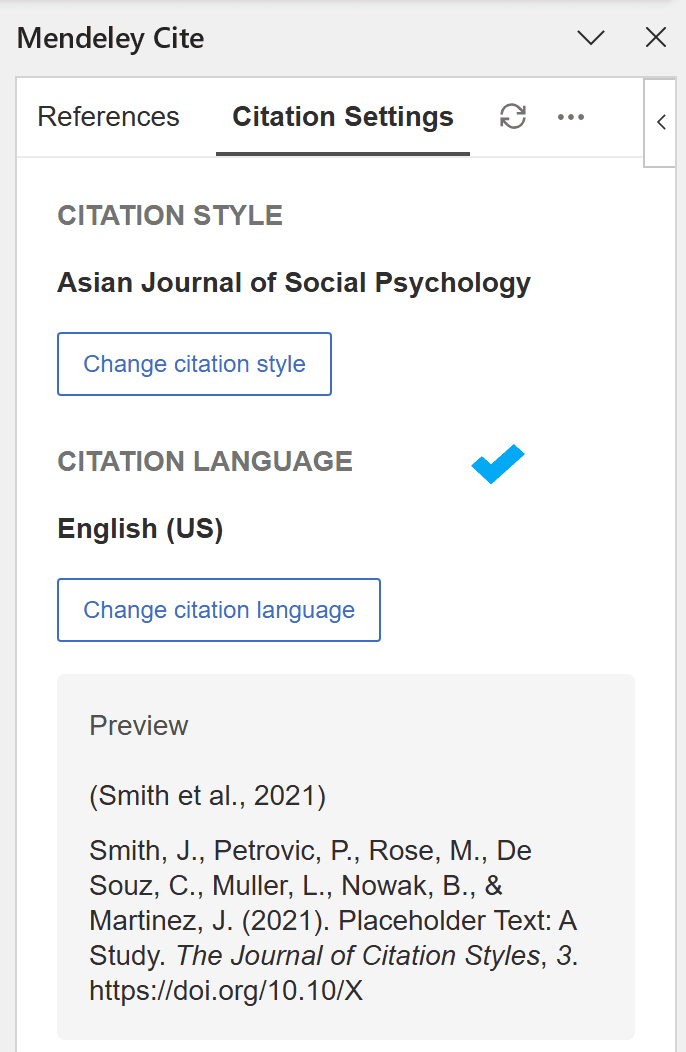This screenshot has height=1052, width=686.
Task: Click the https://doi.org/10.10/X text
Action: tap(226, 990)
